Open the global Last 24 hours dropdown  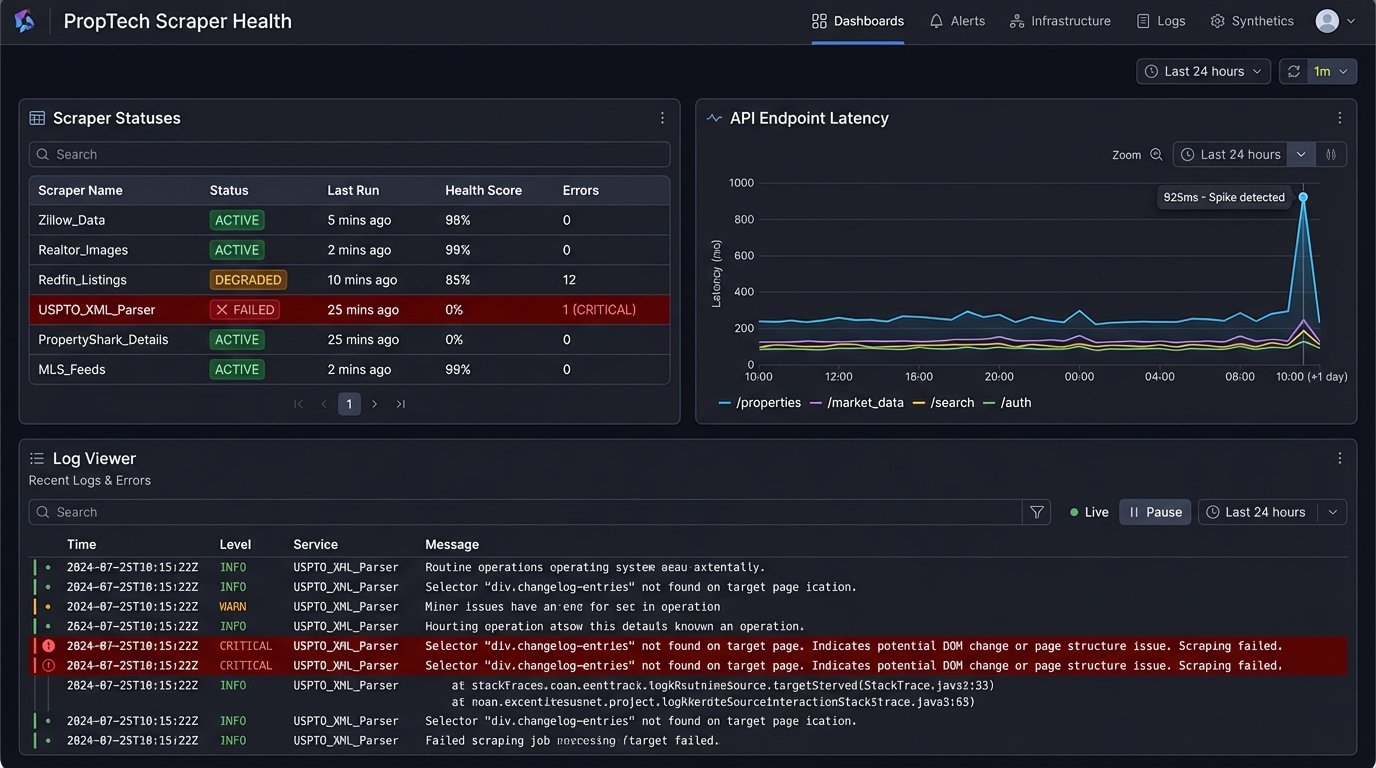point(1204,71)
